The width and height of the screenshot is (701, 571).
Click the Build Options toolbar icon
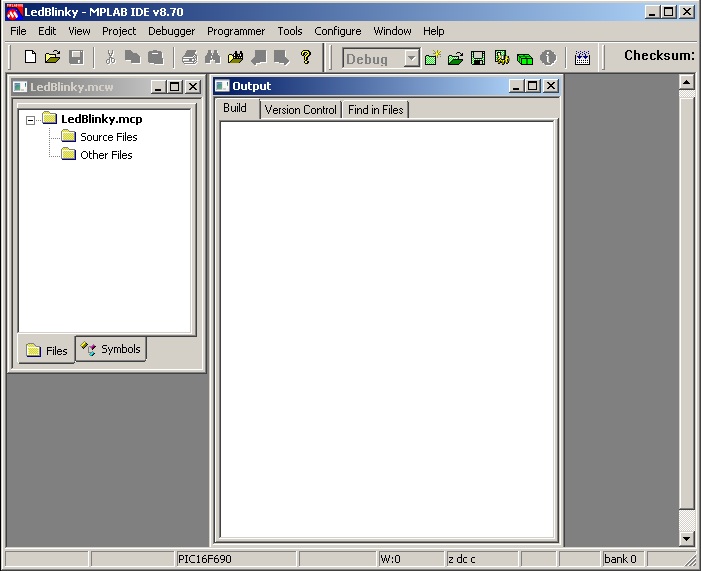pos(502,58)
